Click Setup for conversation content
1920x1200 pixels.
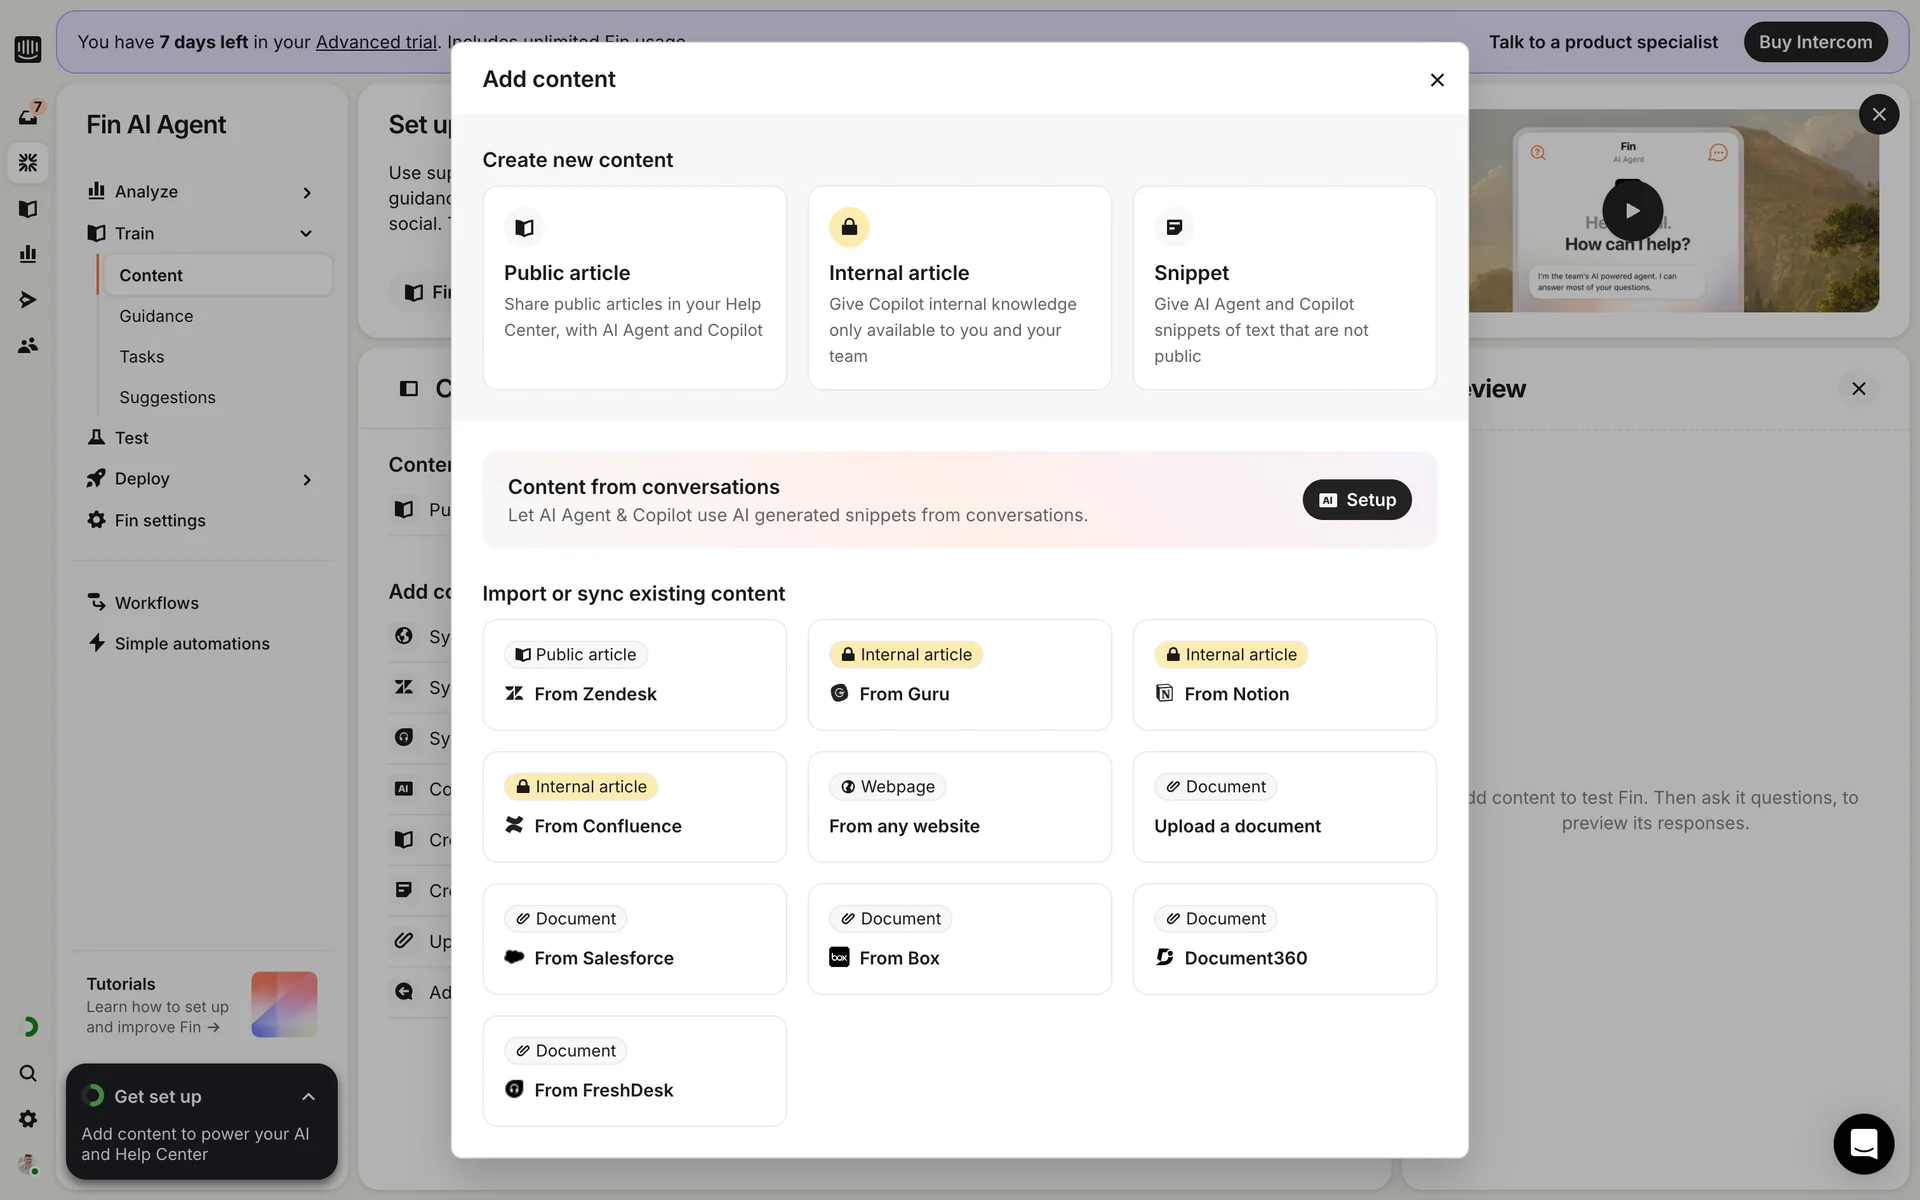[1356, 500]
